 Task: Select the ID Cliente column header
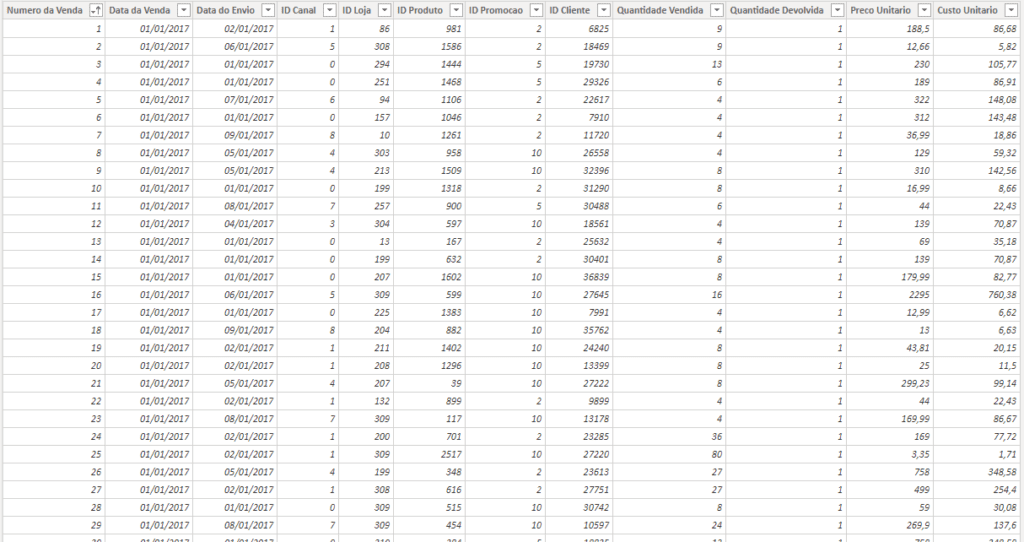(569, 10)
